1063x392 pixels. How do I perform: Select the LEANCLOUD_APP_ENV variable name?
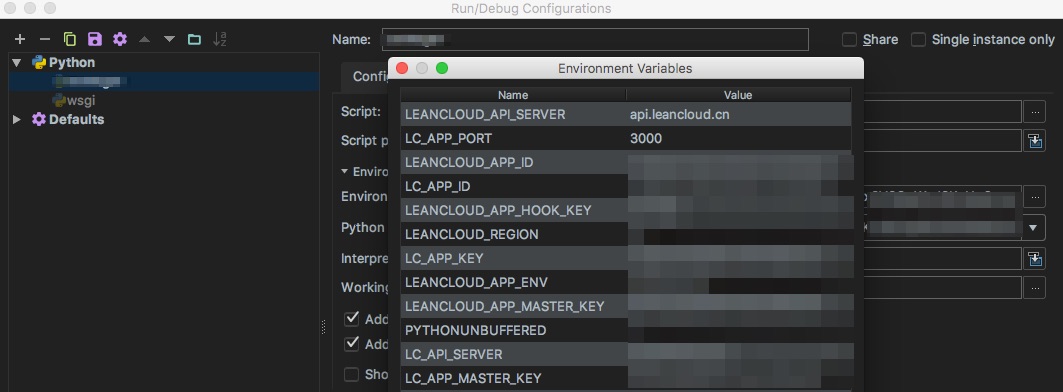tap(476, 282)
